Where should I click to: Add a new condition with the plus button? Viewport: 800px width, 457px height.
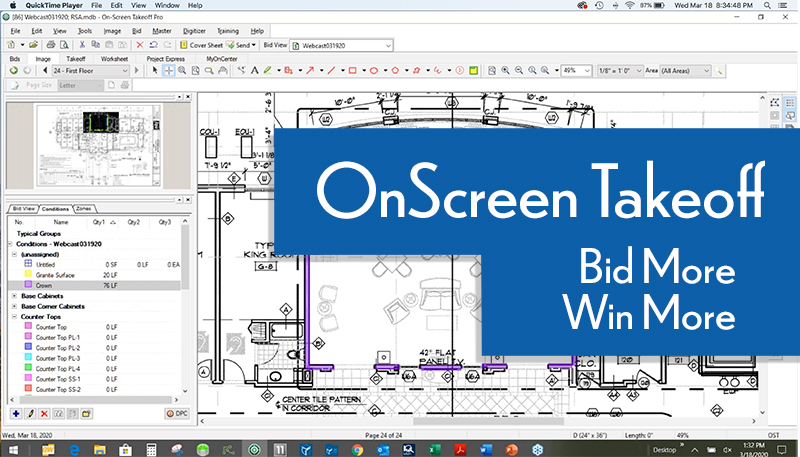pyautogui.click(x=16, y=414)
